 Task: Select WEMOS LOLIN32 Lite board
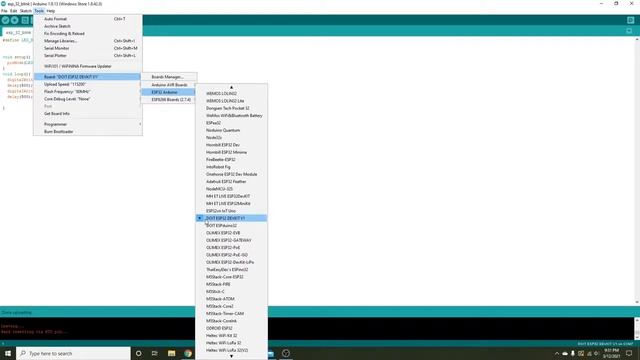231,101
